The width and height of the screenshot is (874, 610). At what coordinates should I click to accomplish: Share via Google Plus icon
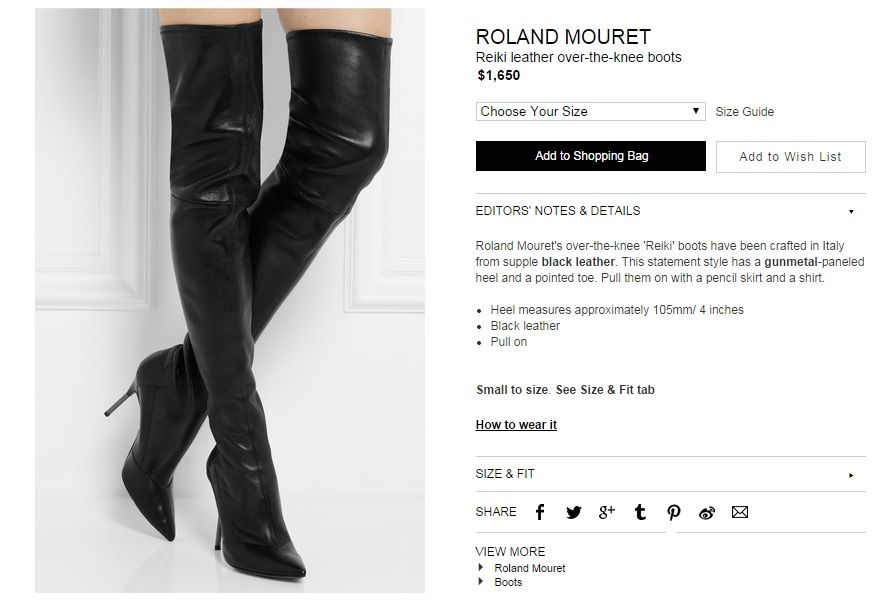[x=606, y=511]
